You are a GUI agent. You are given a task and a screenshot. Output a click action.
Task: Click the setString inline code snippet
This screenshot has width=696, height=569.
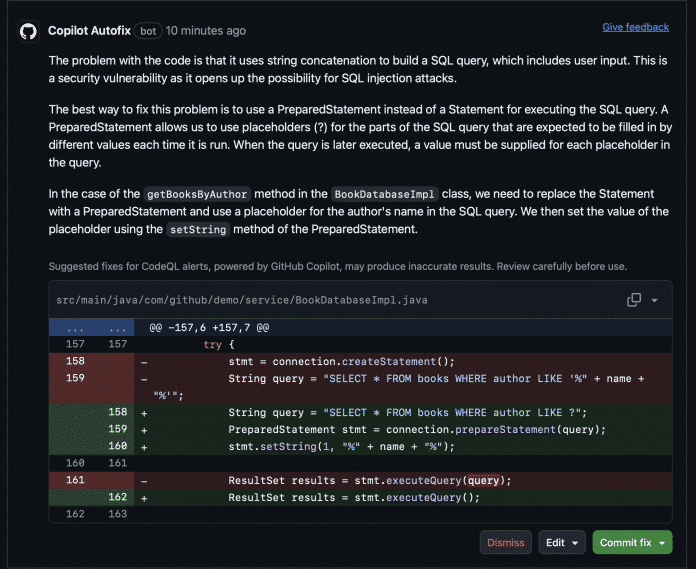click(197, 229)
